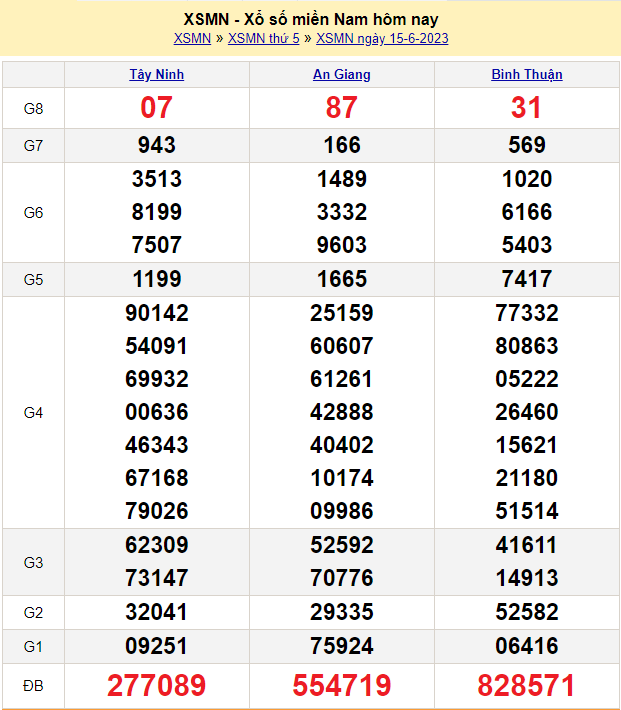Screen dimensions: 621x710
Task: Click the red G8 number 31
Action: (527, 108)
